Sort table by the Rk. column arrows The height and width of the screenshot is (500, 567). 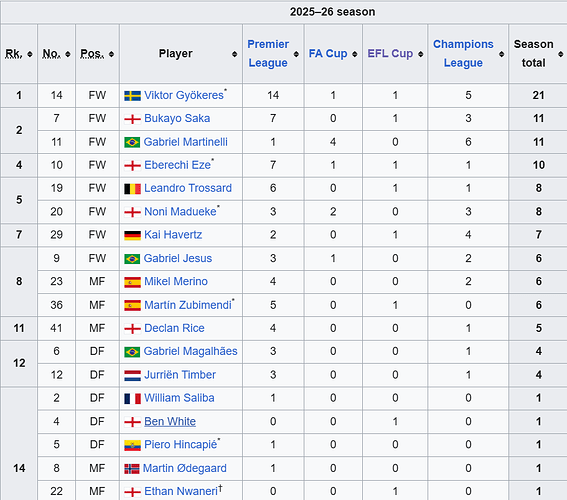pos(30,54)
